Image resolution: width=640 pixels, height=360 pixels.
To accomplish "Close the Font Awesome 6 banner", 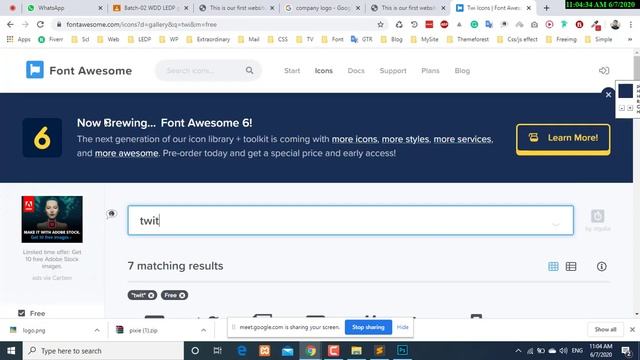I will (608, 95).
